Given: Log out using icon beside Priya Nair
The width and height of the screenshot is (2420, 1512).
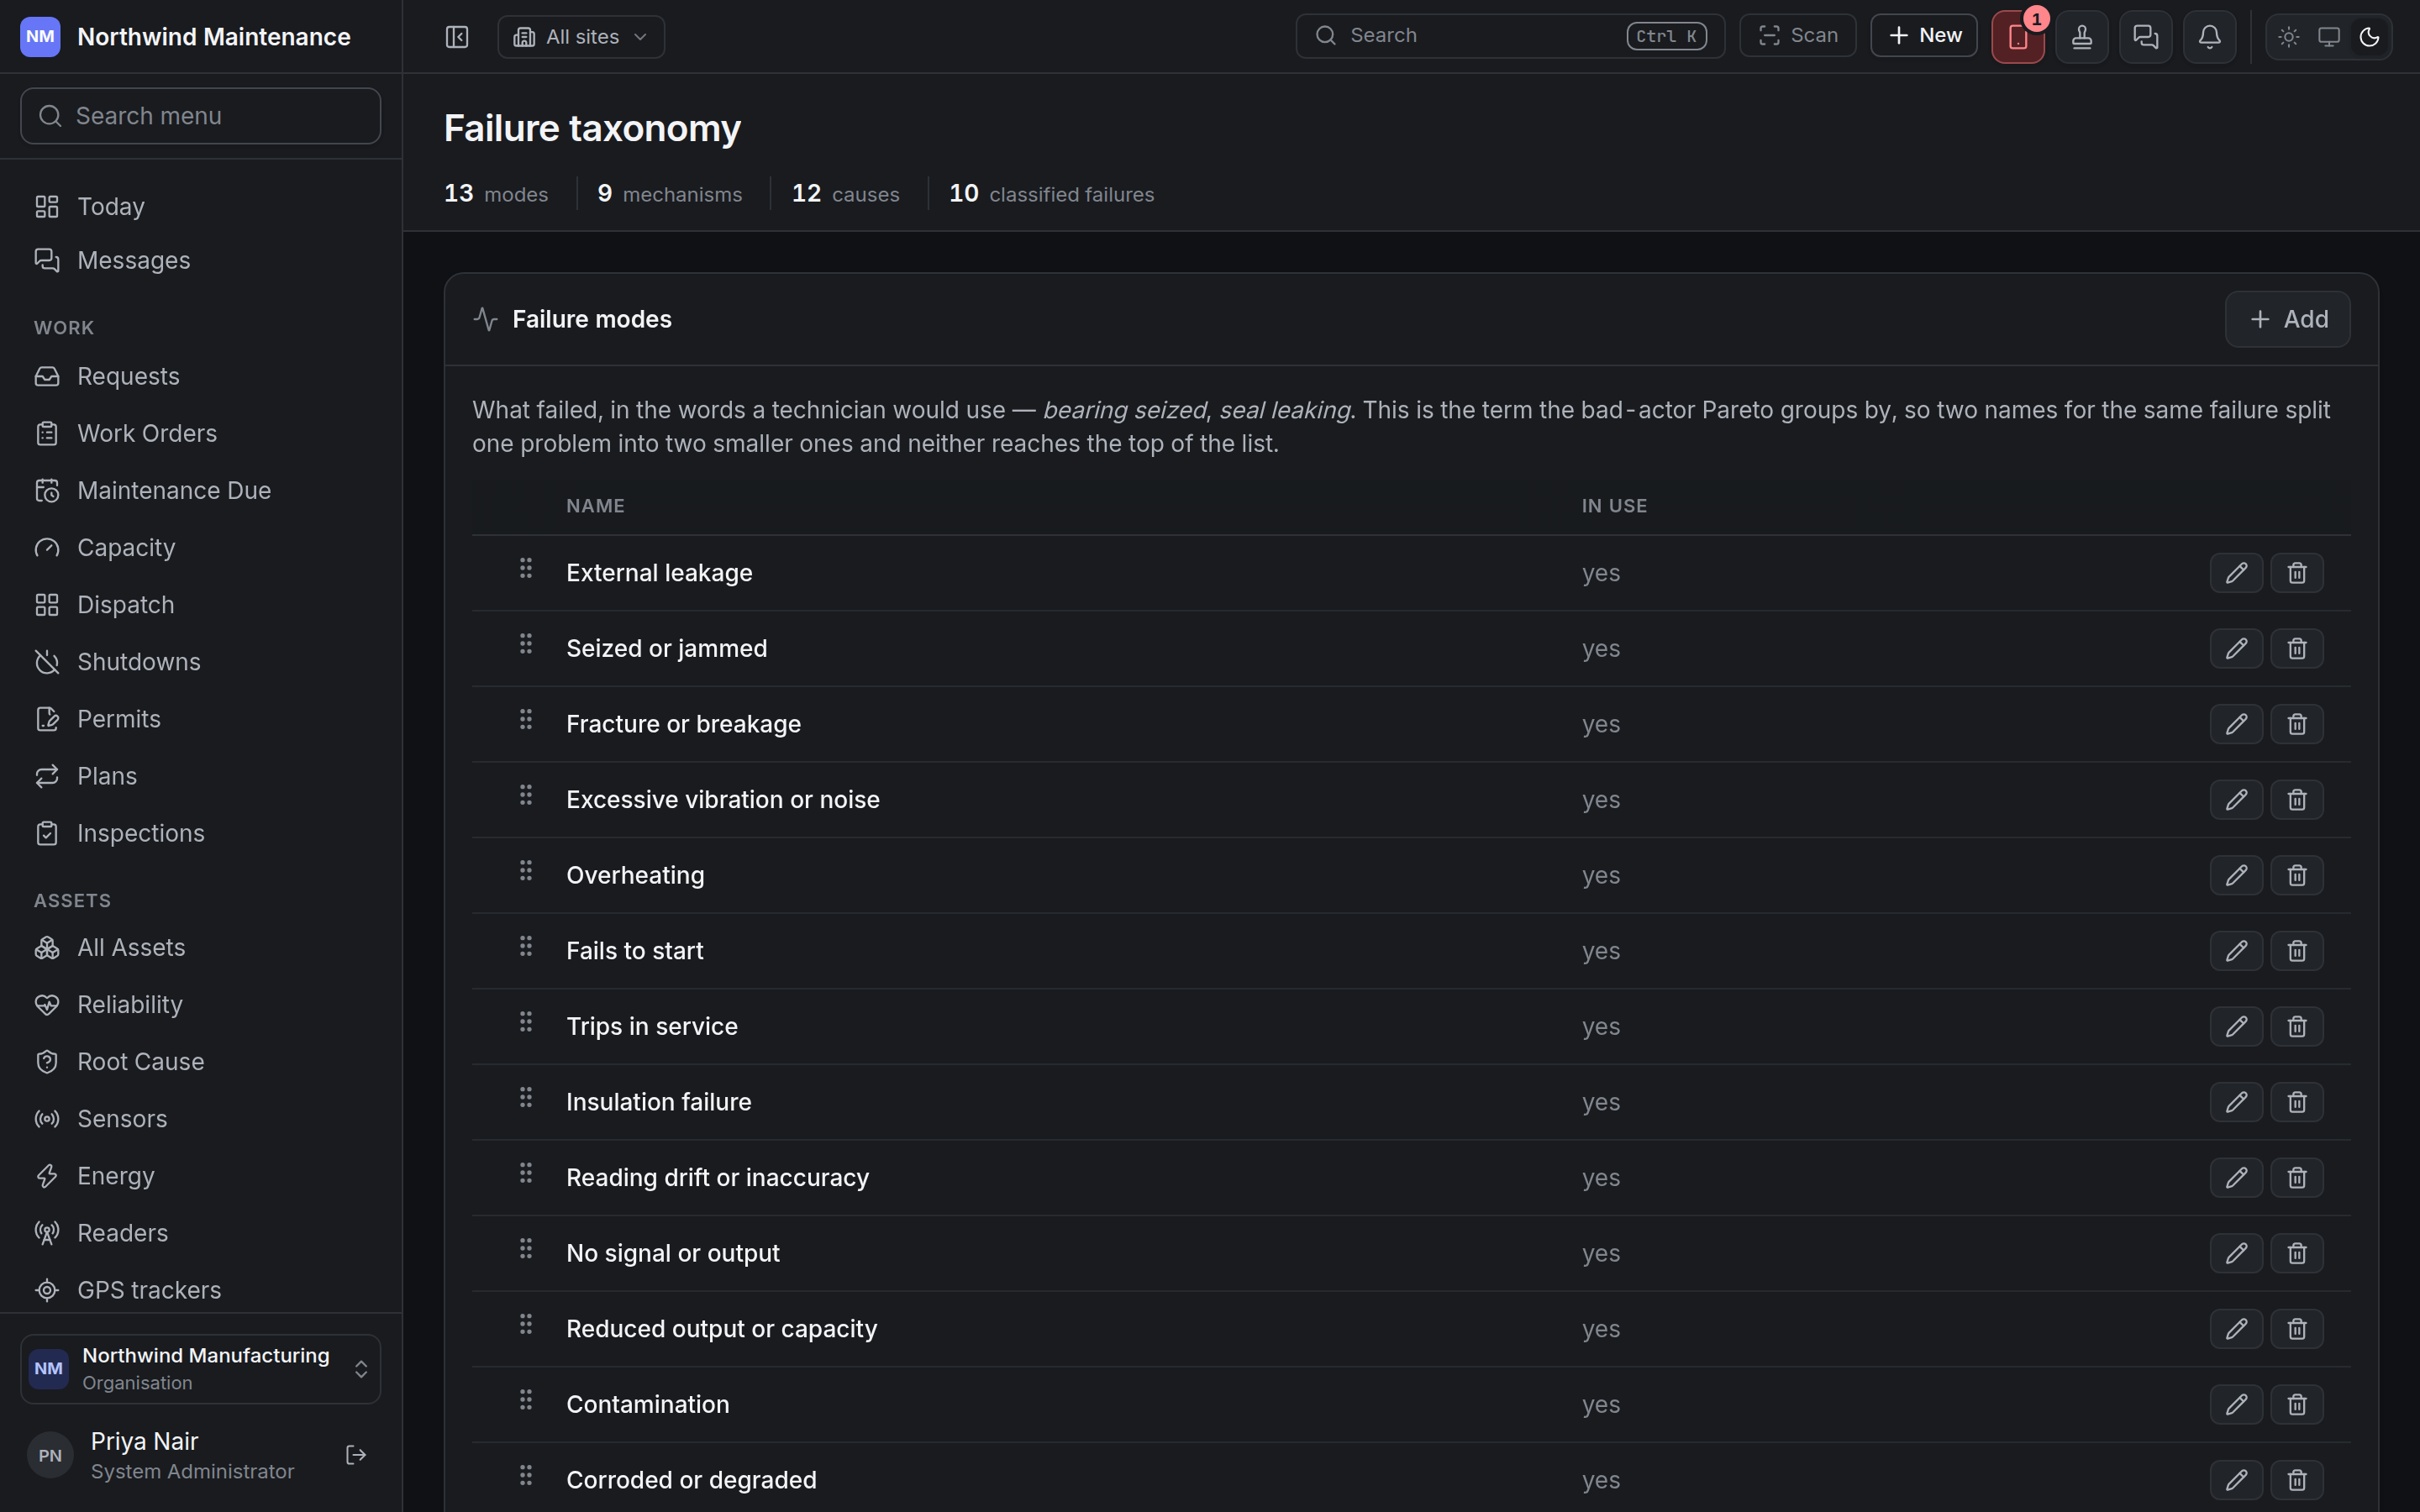Looking at the screenshot, I should [x=356, y=1455].
